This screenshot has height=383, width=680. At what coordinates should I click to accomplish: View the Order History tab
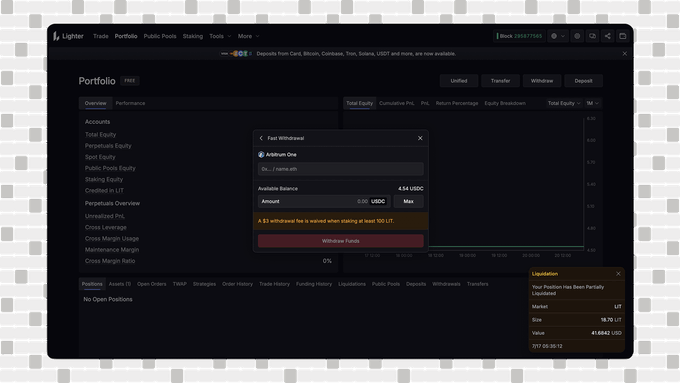[x=237, y=284]
